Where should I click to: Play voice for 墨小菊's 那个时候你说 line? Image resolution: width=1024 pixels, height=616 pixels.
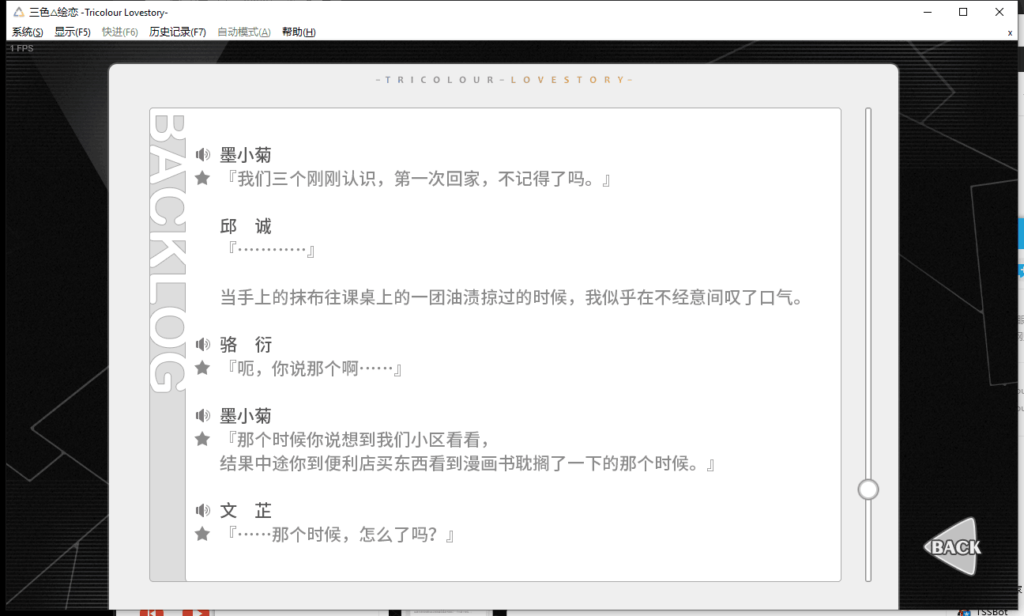click(203, 415)
